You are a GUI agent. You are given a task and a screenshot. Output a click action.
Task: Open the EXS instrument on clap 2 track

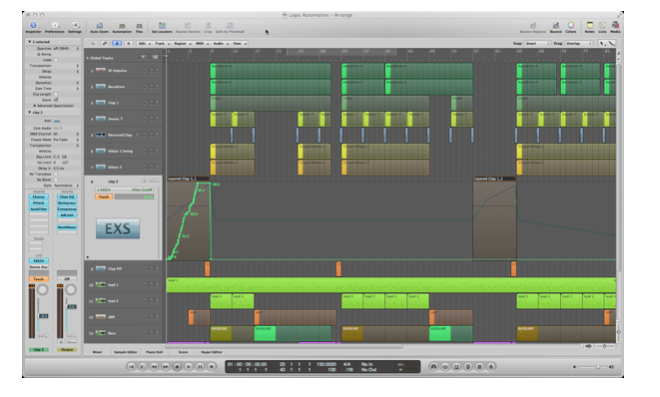tap(118, 229)
